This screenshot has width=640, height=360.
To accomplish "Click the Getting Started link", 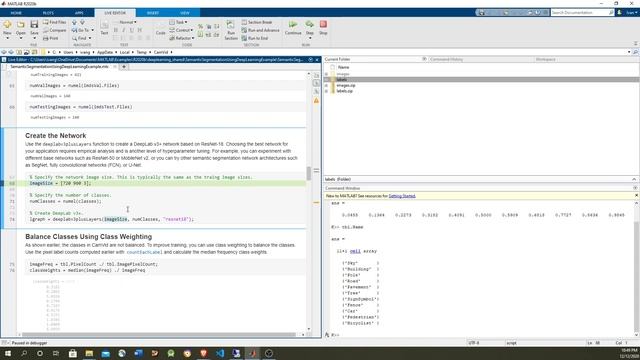I will tap(402, 196).
